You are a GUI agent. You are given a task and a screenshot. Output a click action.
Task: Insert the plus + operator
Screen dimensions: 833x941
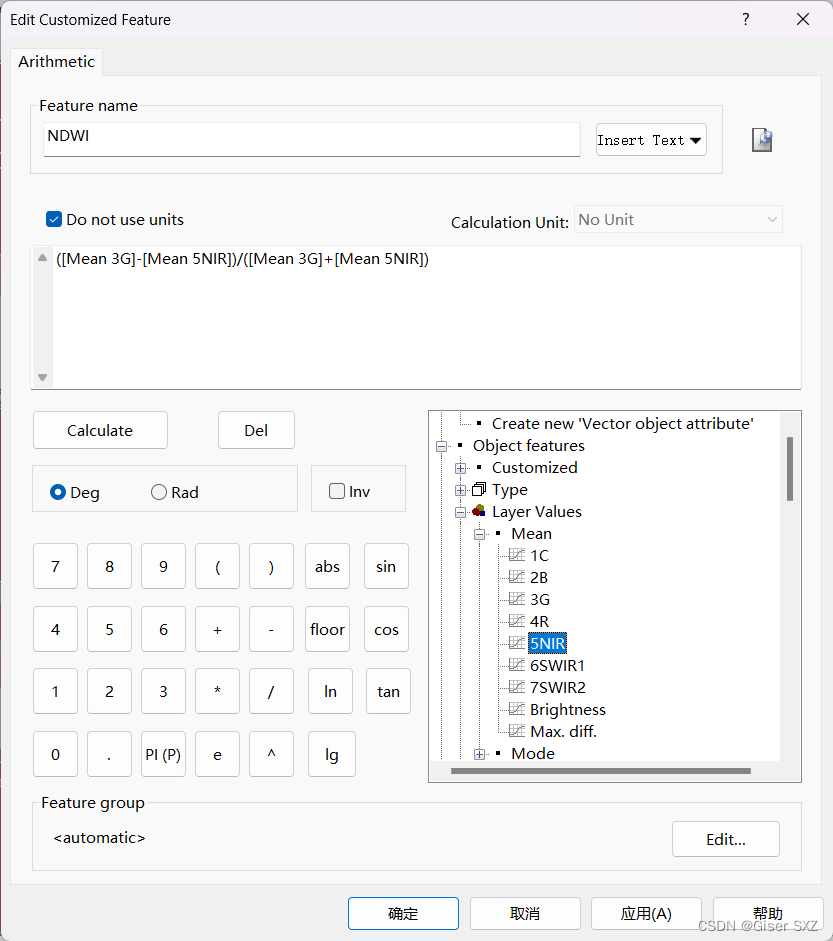click(x=217, y=629)
